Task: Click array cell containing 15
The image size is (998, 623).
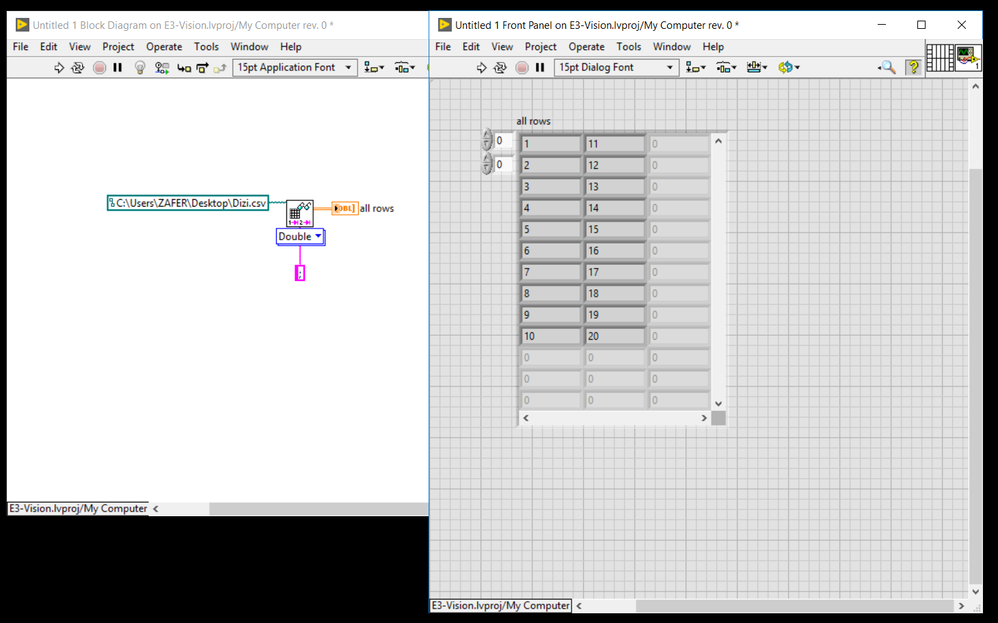Action: tap(615, 229)
